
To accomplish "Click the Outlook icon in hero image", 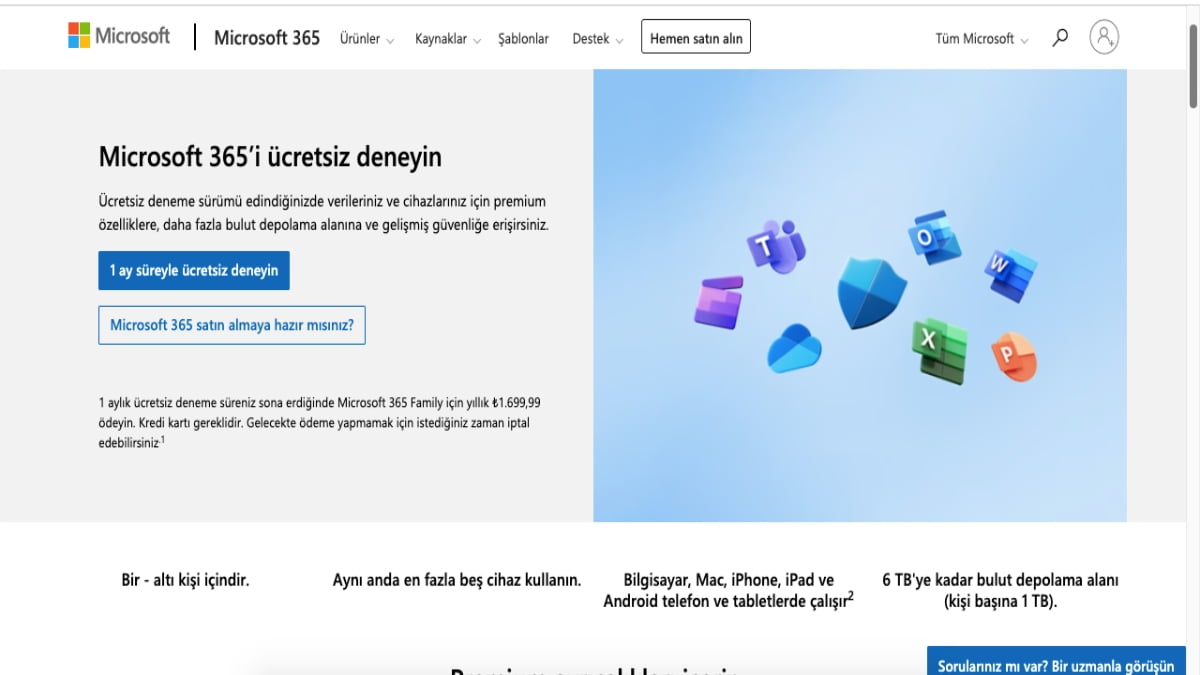I will pyautogui.click(x=933, y=238).
